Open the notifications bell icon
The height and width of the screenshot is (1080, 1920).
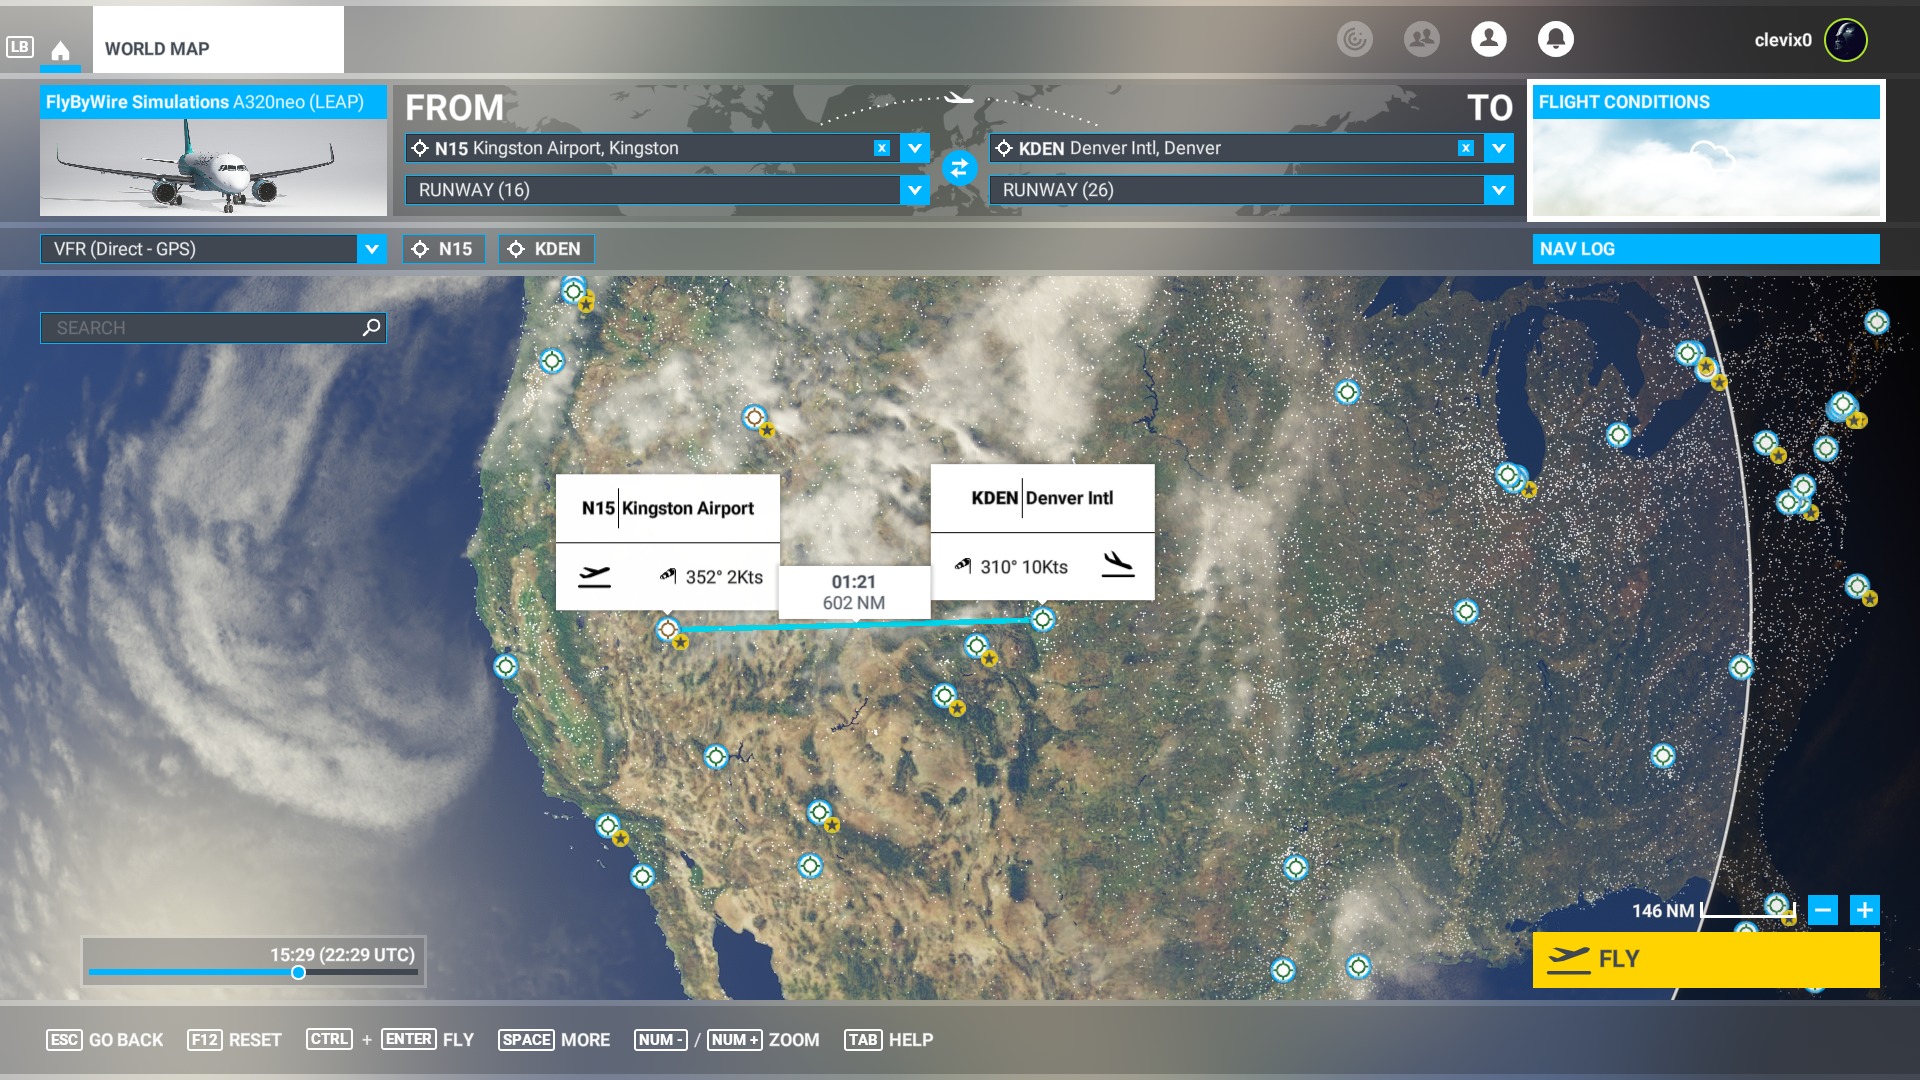point(1555,39)
